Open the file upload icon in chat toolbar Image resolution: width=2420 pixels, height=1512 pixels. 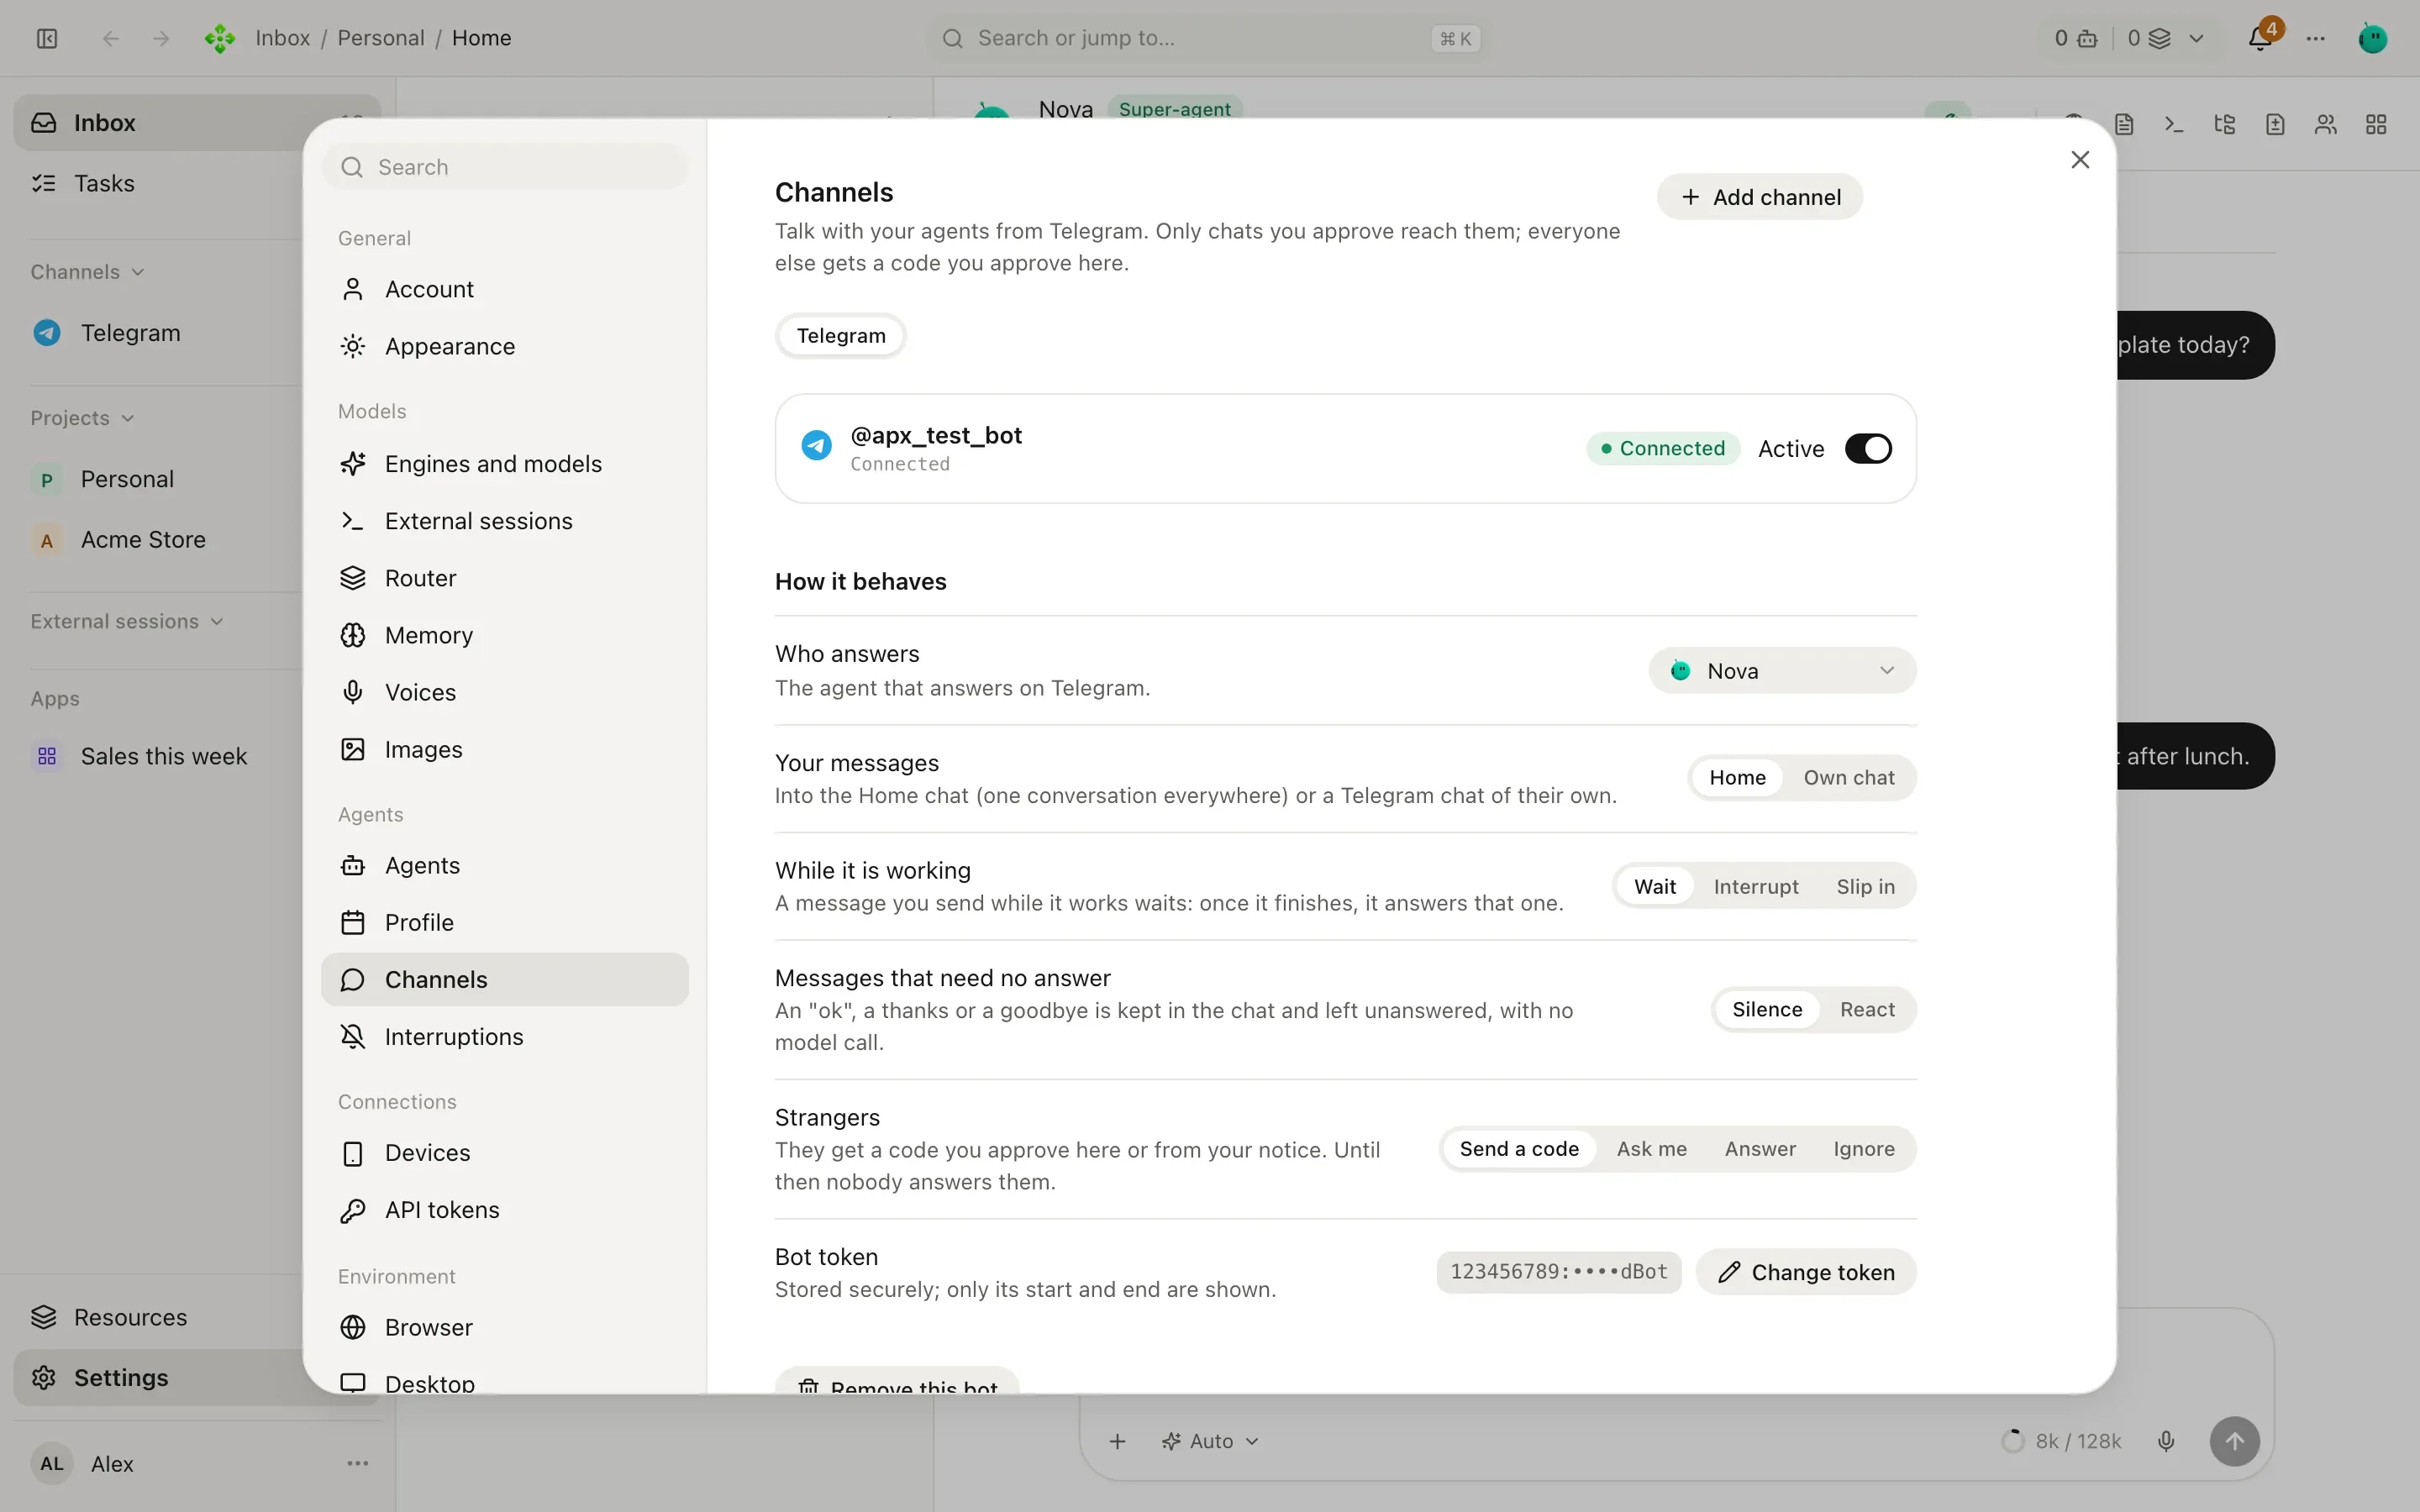(2275, 124)
